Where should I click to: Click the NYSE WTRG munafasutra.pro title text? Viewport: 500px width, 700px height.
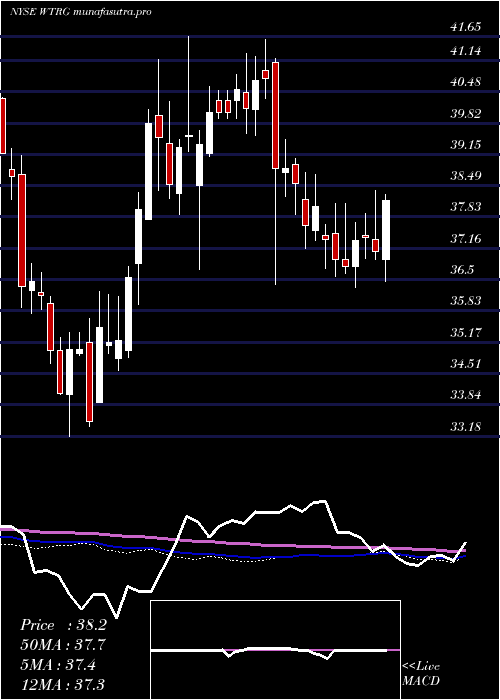coord(81,12)
